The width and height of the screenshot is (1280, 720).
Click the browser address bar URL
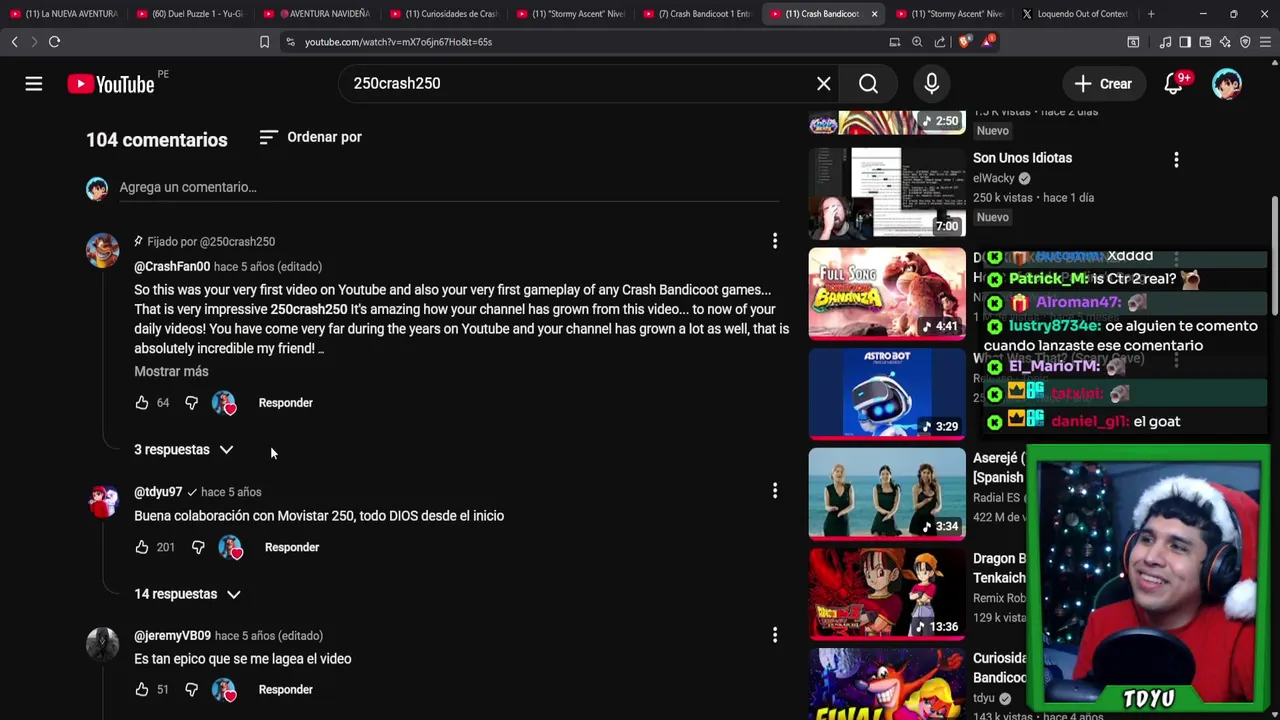coord(398,42)
